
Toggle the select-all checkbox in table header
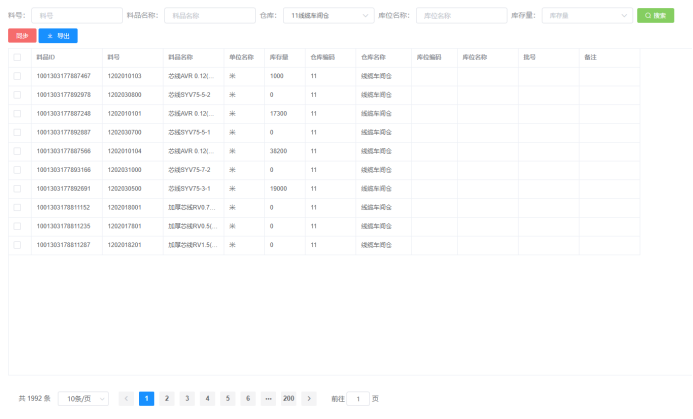click(17, 58)
